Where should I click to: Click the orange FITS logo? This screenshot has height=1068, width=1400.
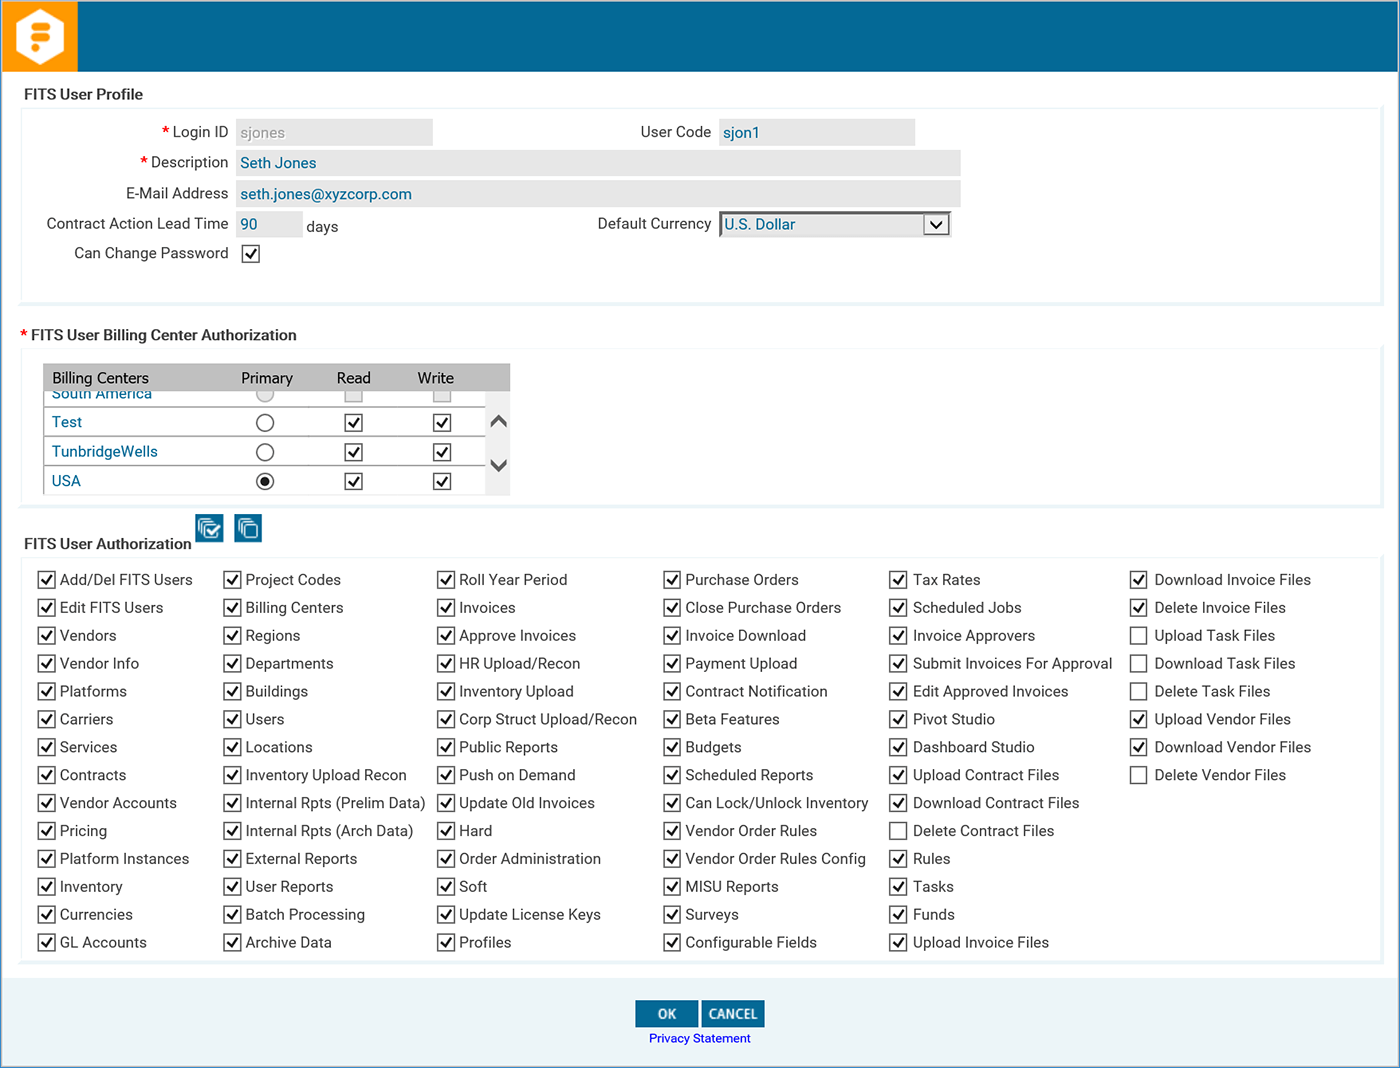pyautogui.click(x=39, y=36)
